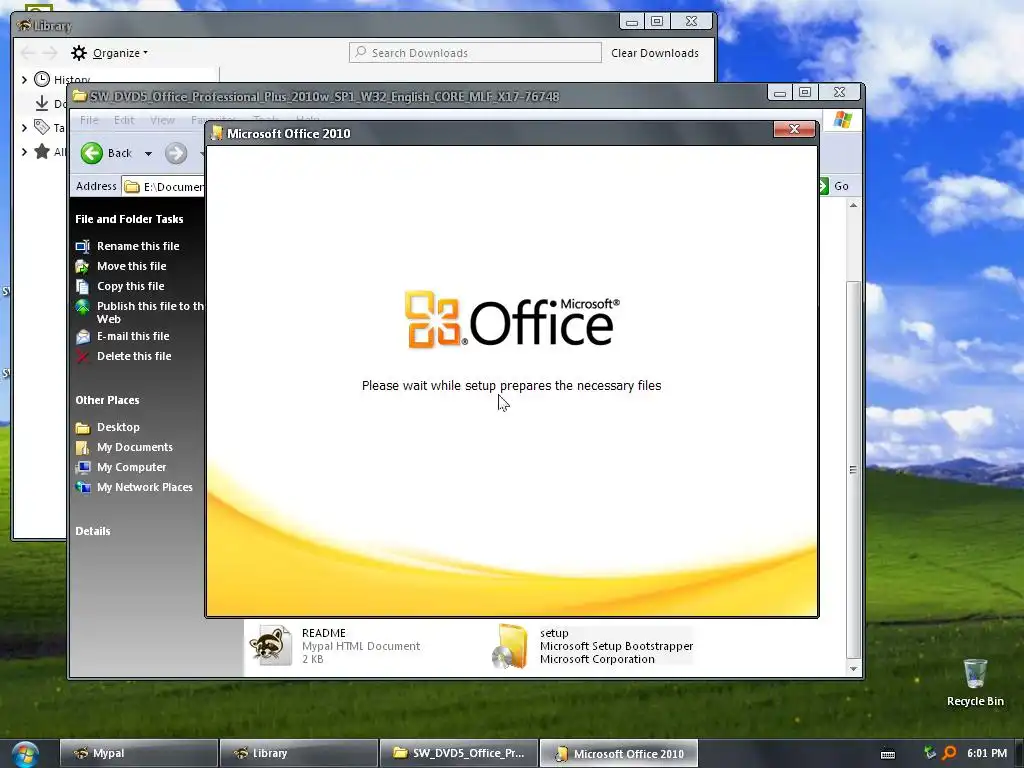Open the Edit menu in Explorer window
The image size is (1024, 768).
tap(123, 120)
